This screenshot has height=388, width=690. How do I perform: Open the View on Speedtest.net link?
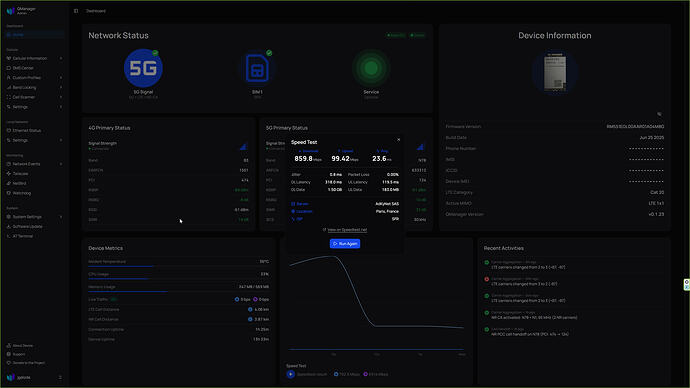347,230
